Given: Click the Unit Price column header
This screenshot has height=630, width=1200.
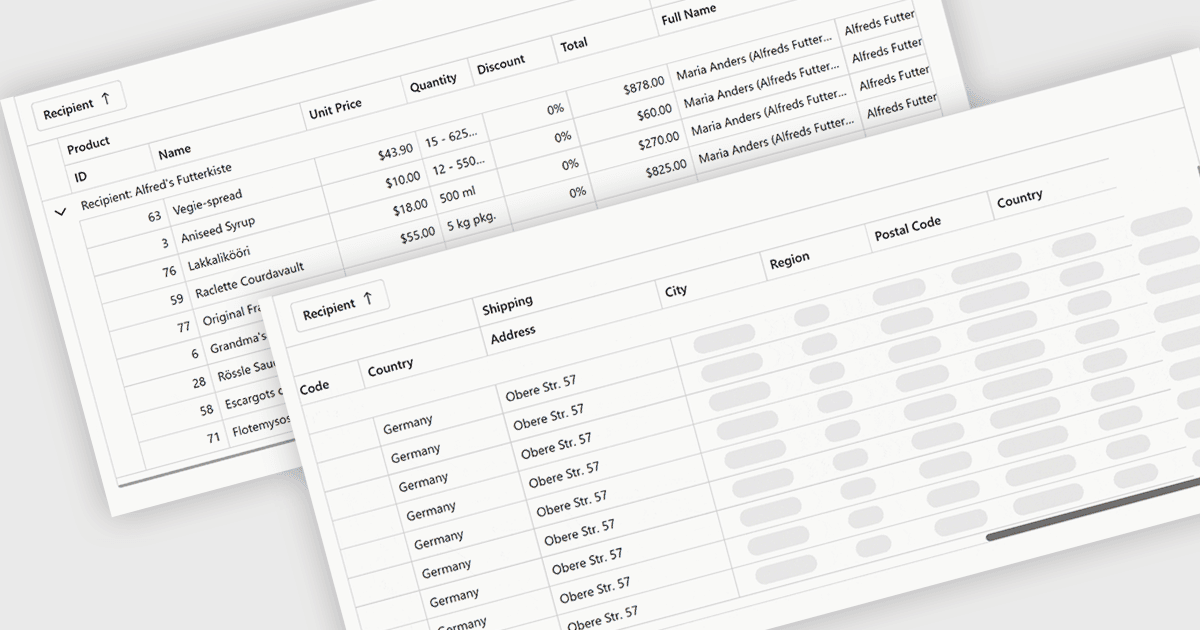Looking at the screenshot, I should (x=335, y=108).
